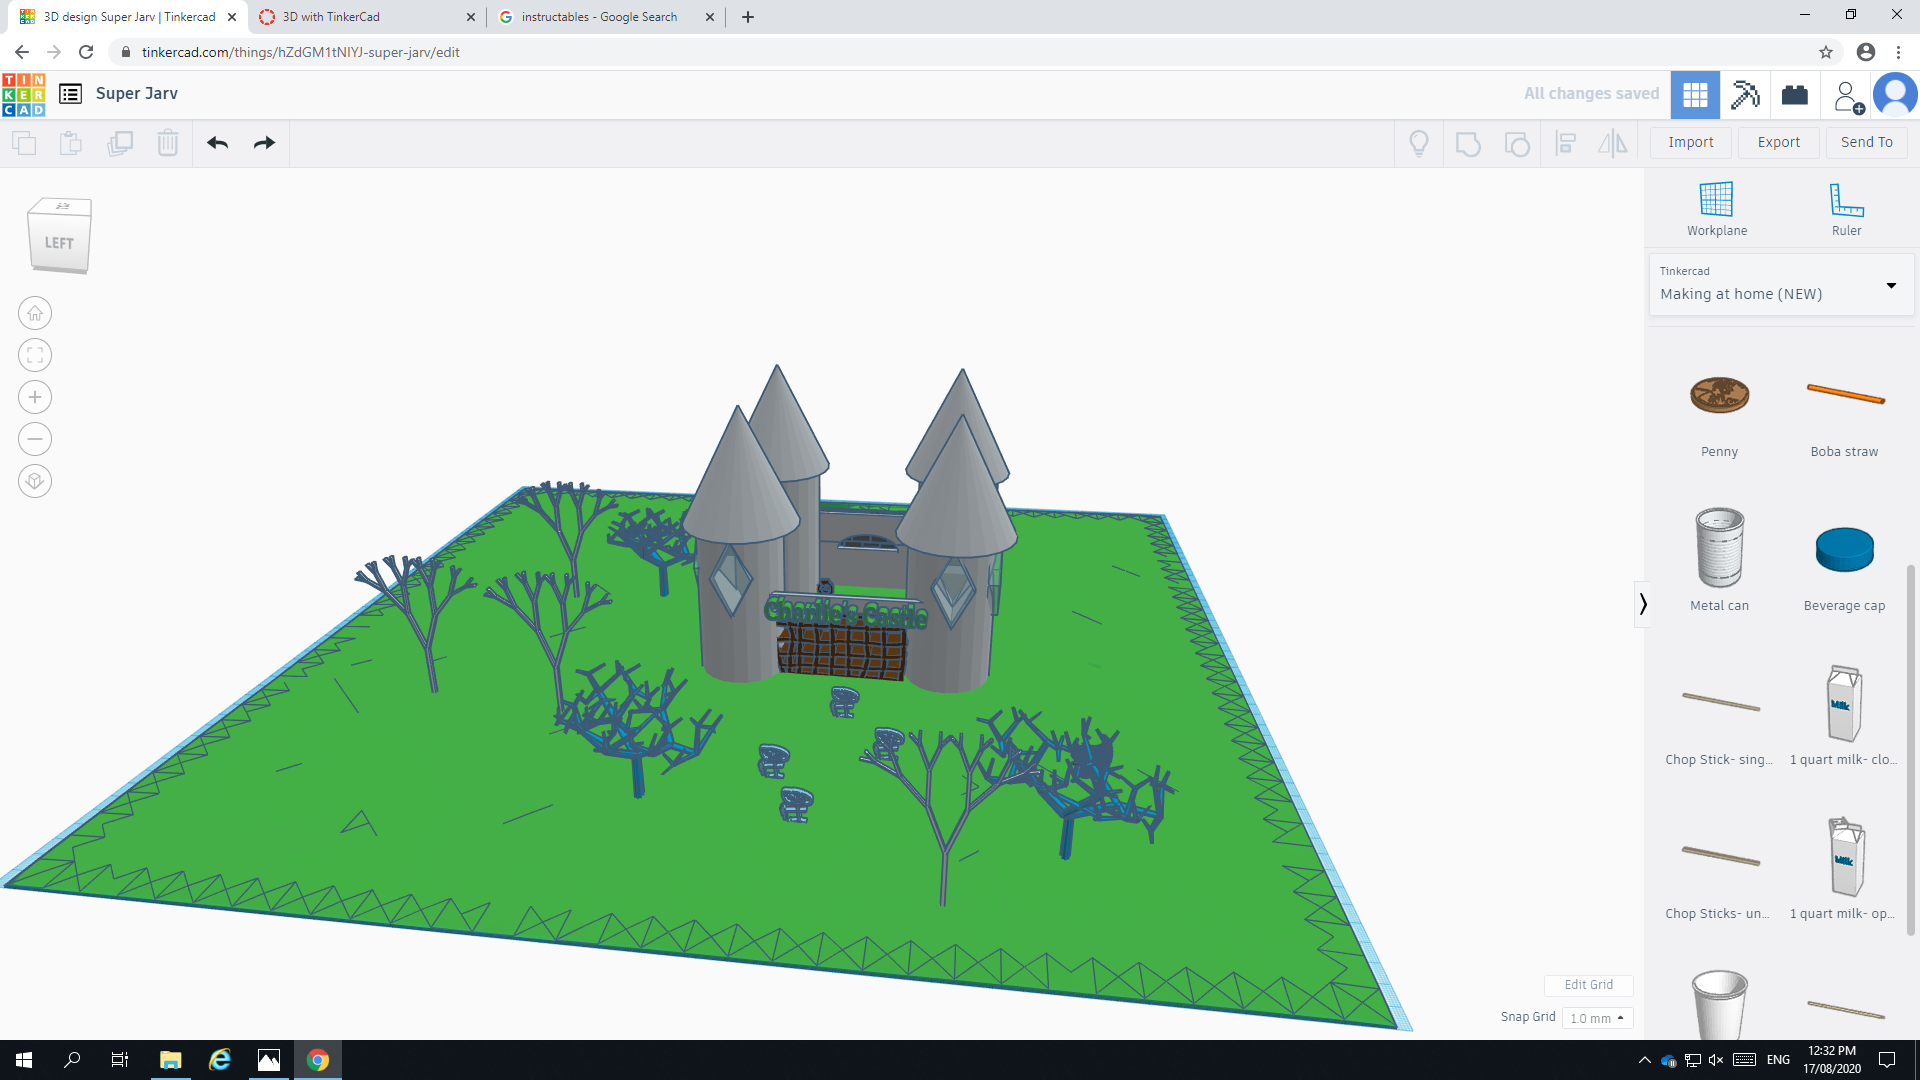Open the Blocks pickaxe mode
This screenshot has height=1080, width=1920.
click(1745, 95)
